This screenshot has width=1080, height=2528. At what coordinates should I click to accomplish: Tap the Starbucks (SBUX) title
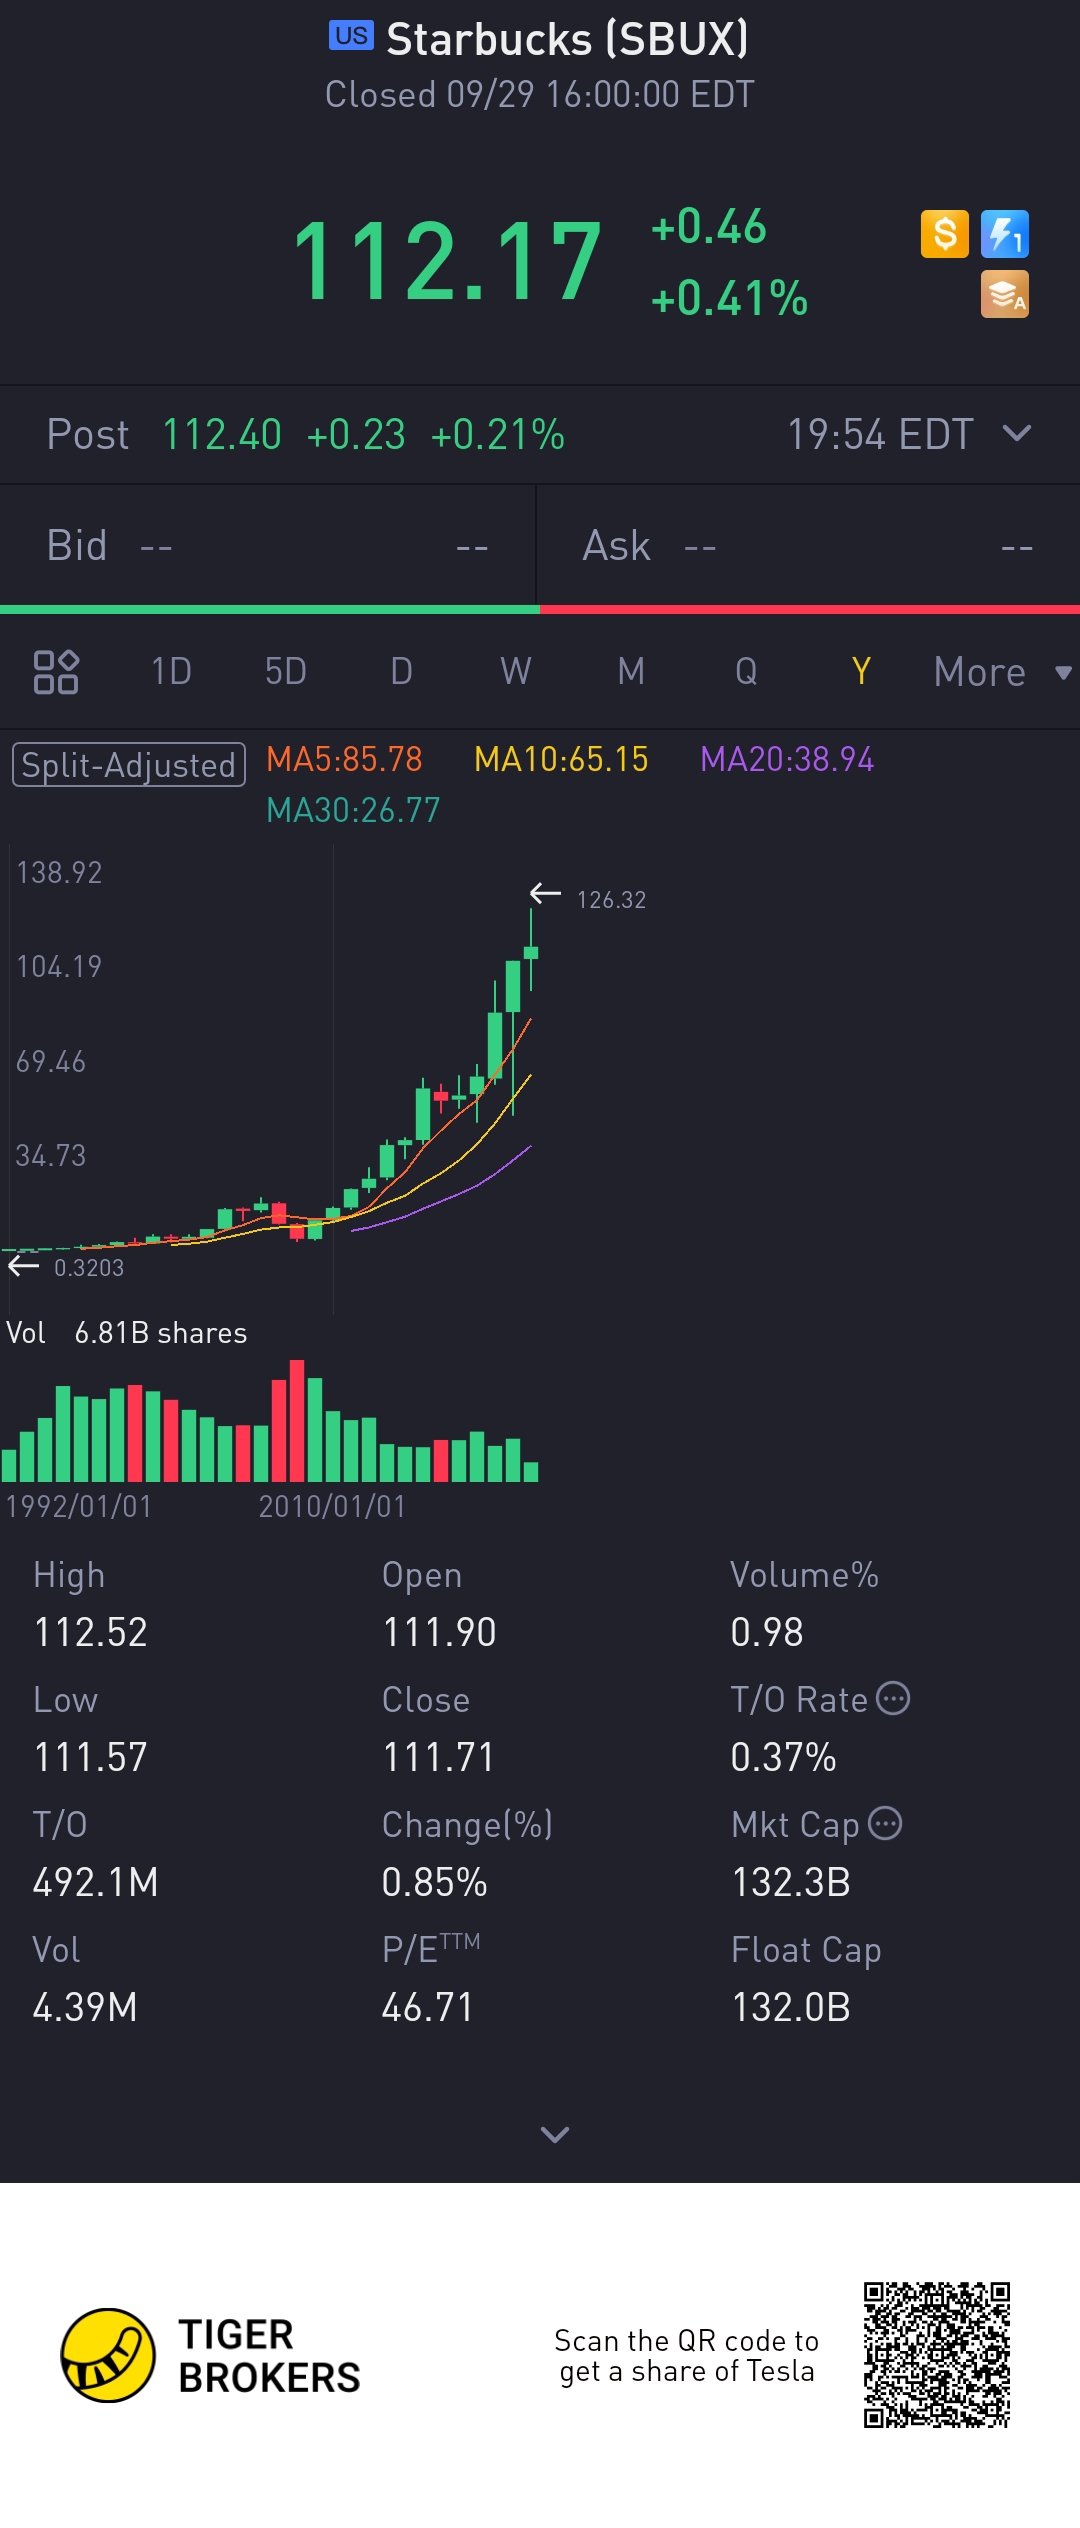click(x=567, y=40)
